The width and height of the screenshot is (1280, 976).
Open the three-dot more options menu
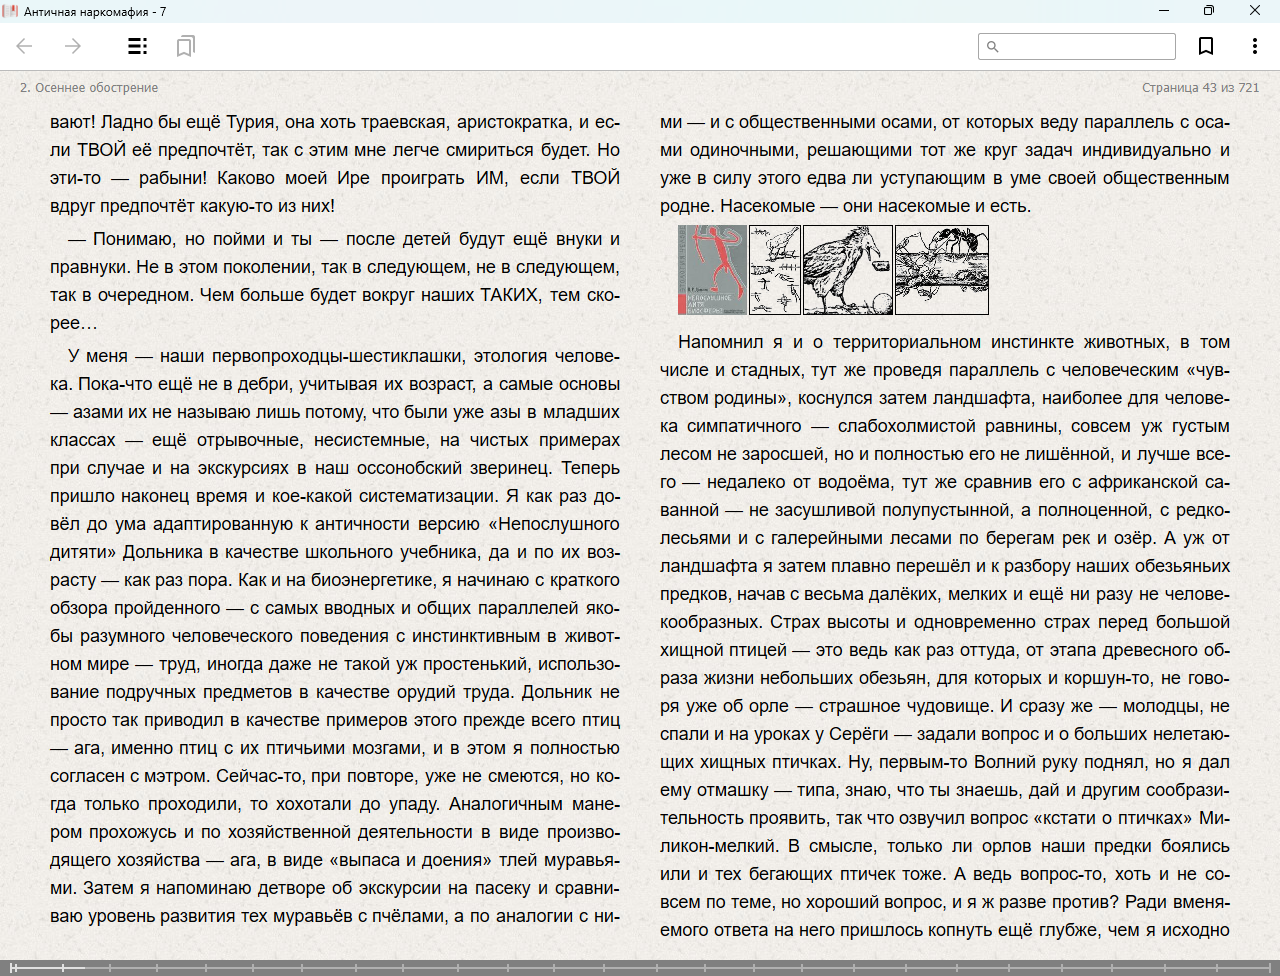pyautogui.click(x=1254, y=46)
